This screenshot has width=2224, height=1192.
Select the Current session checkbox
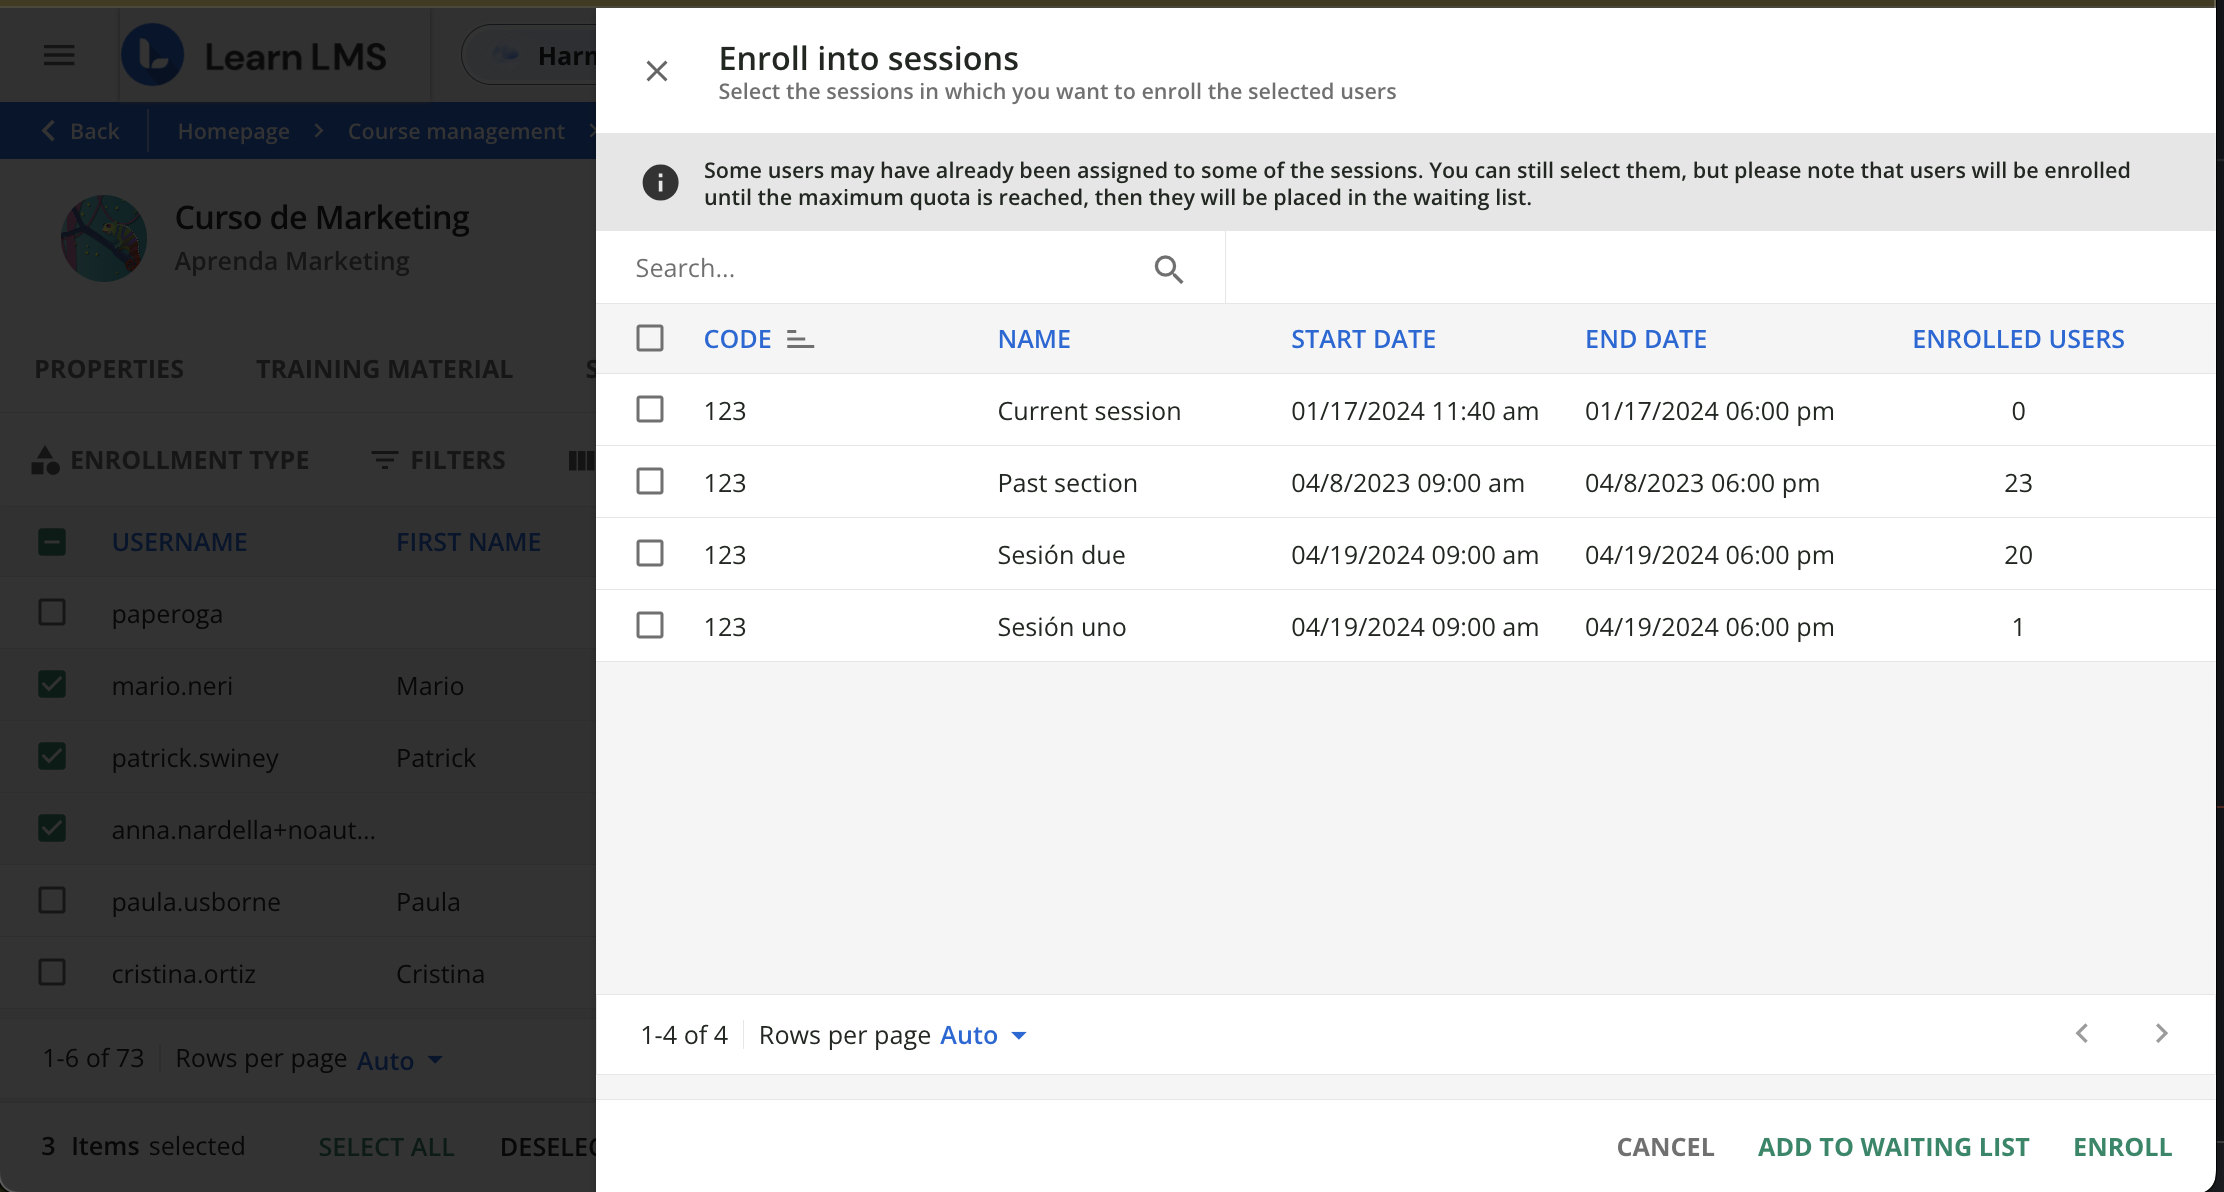650,410
